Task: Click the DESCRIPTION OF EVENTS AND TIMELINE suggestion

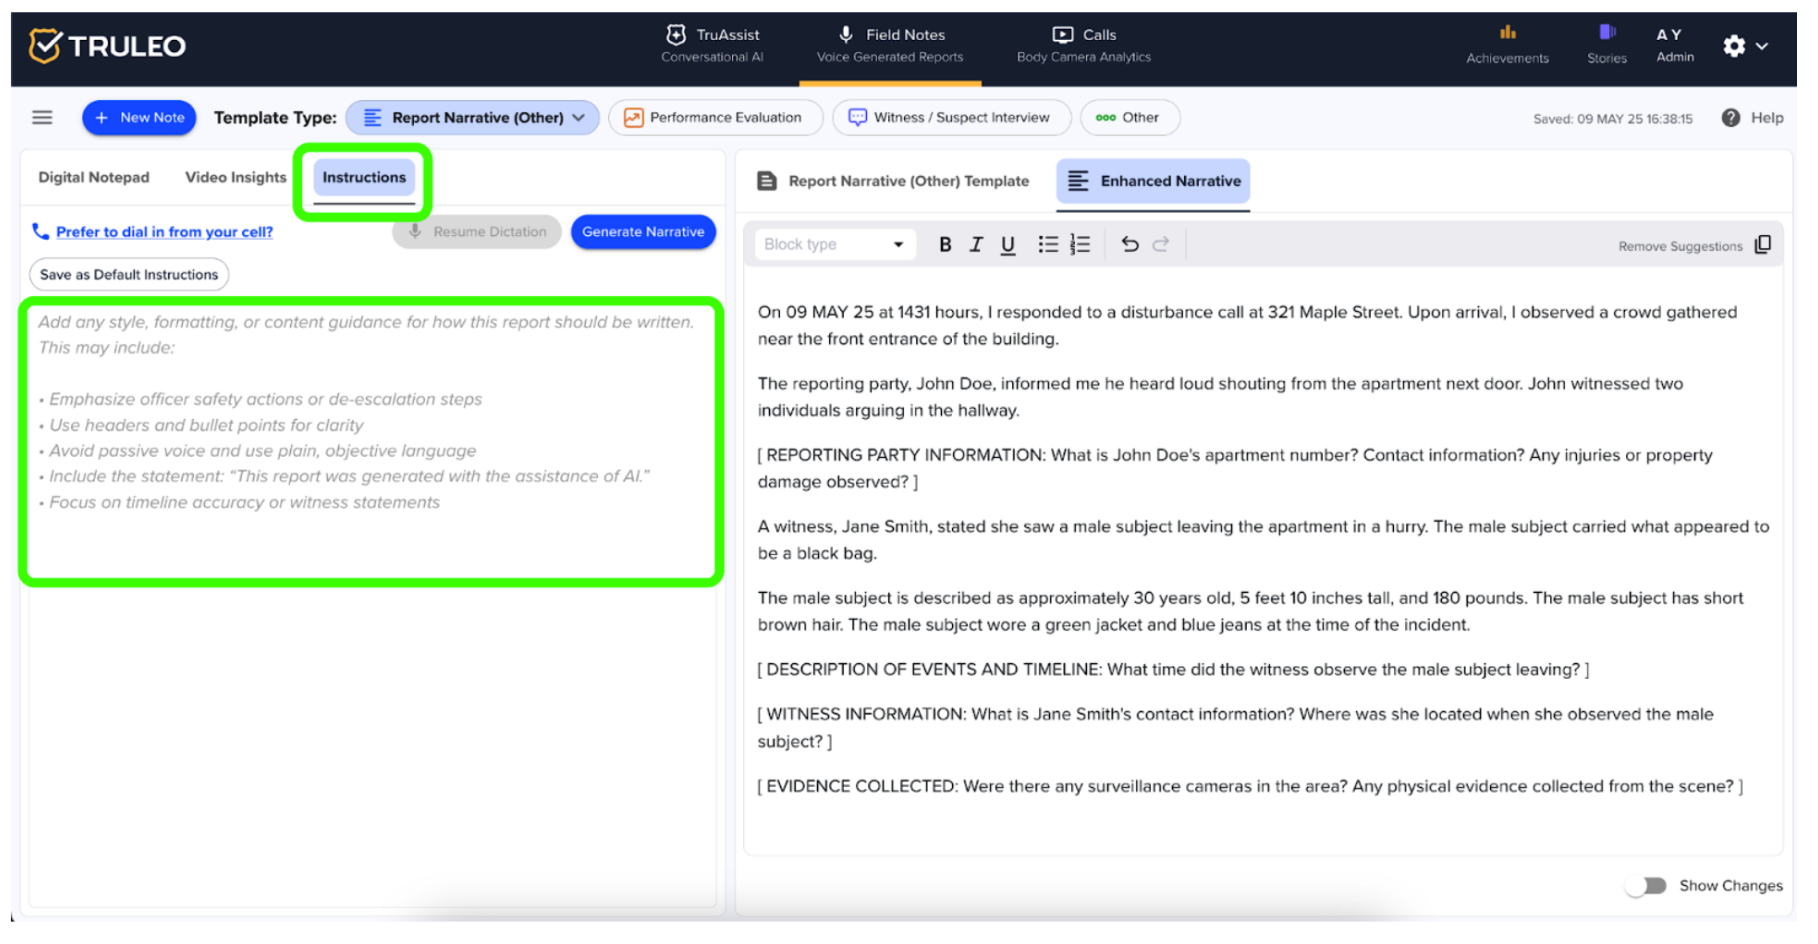Action: [1173, 670]
